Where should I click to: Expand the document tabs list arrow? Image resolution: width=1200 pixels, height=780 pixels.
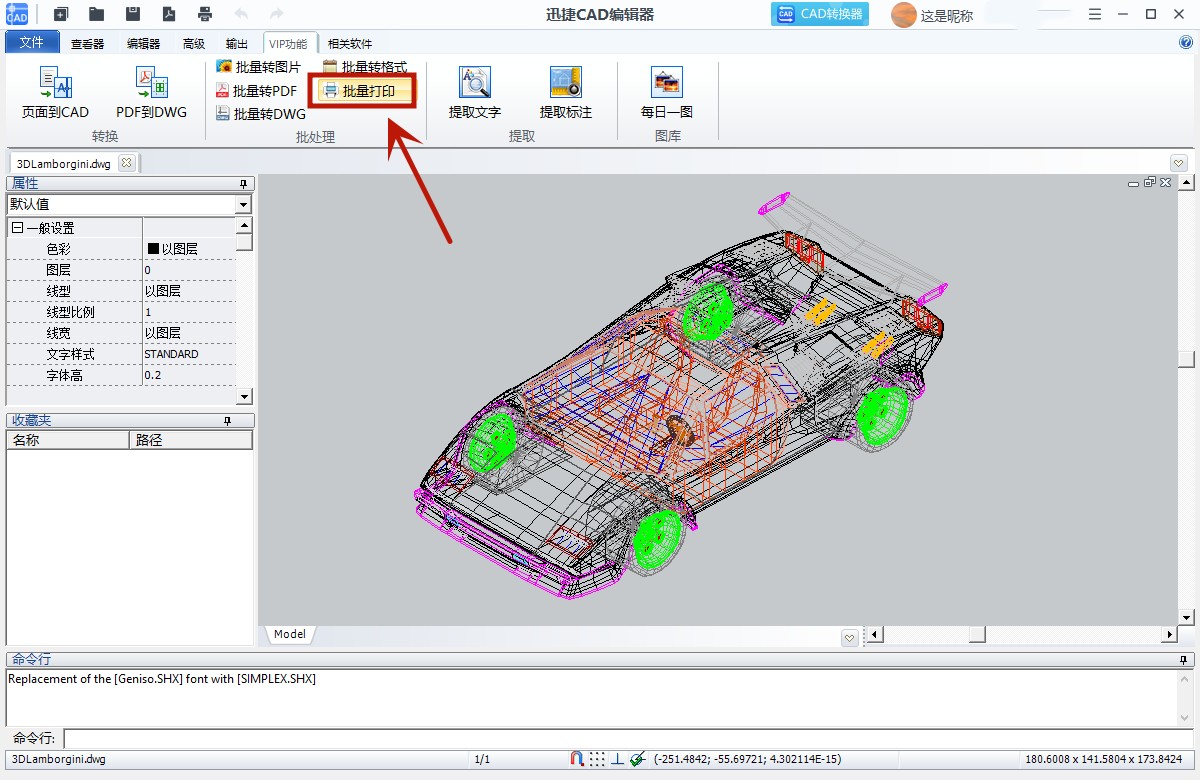[x=1178, y=163]
